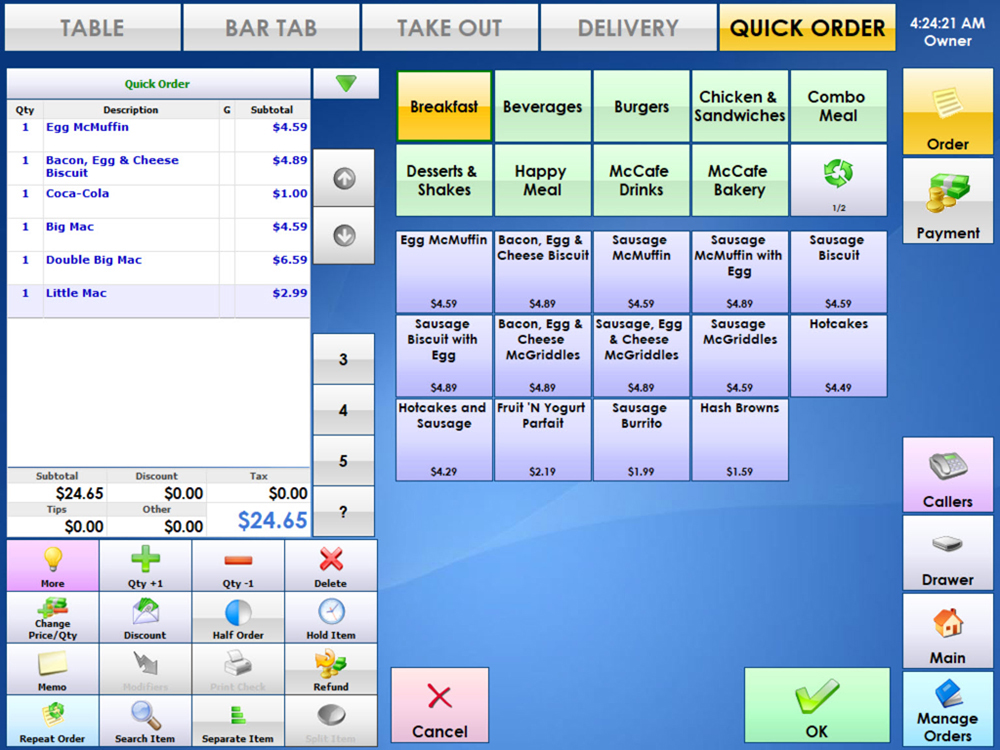Open the McCafe Drinks category
Viewport: 1000px width, 750px height.
(642, 180)
